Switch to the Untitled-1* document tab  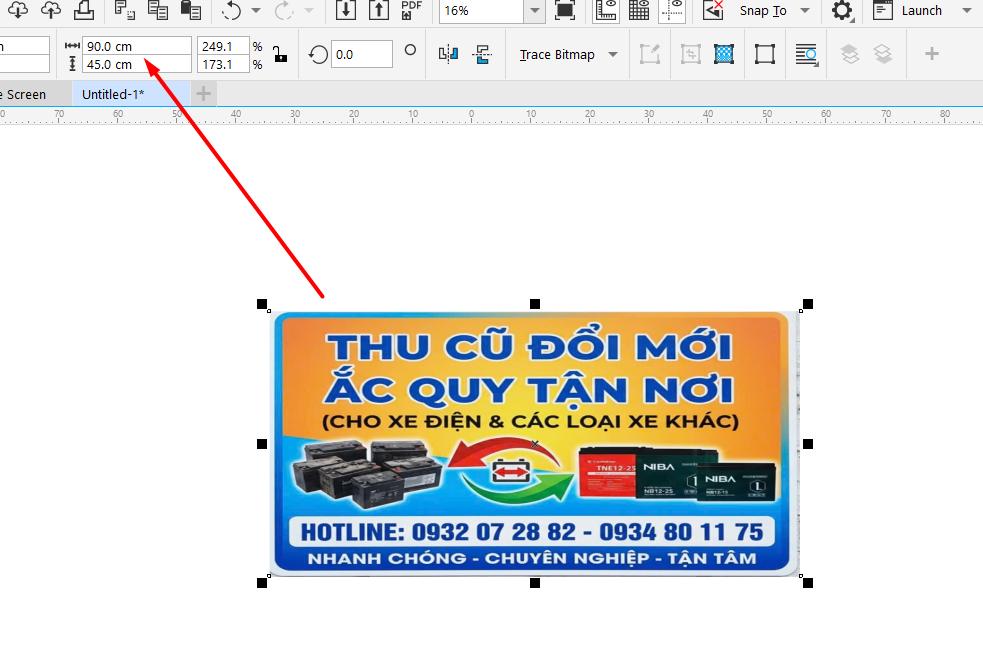tap(130, 94)
